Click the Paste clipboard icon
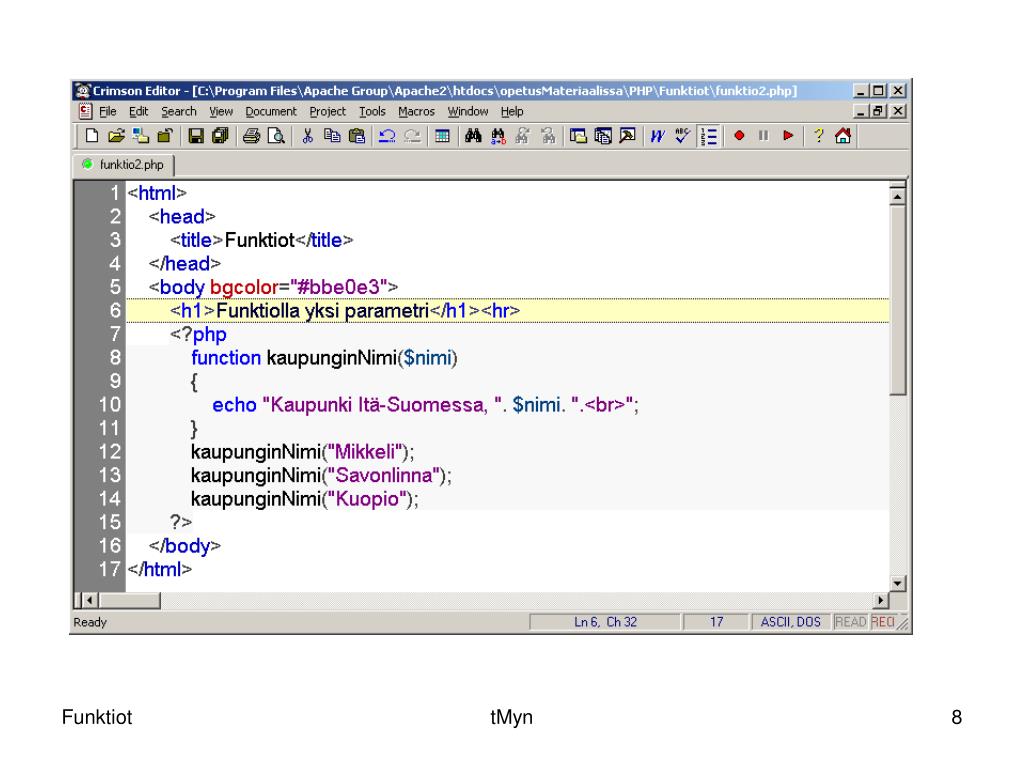This screenshot has height=768, width=1024. (357, 136)
